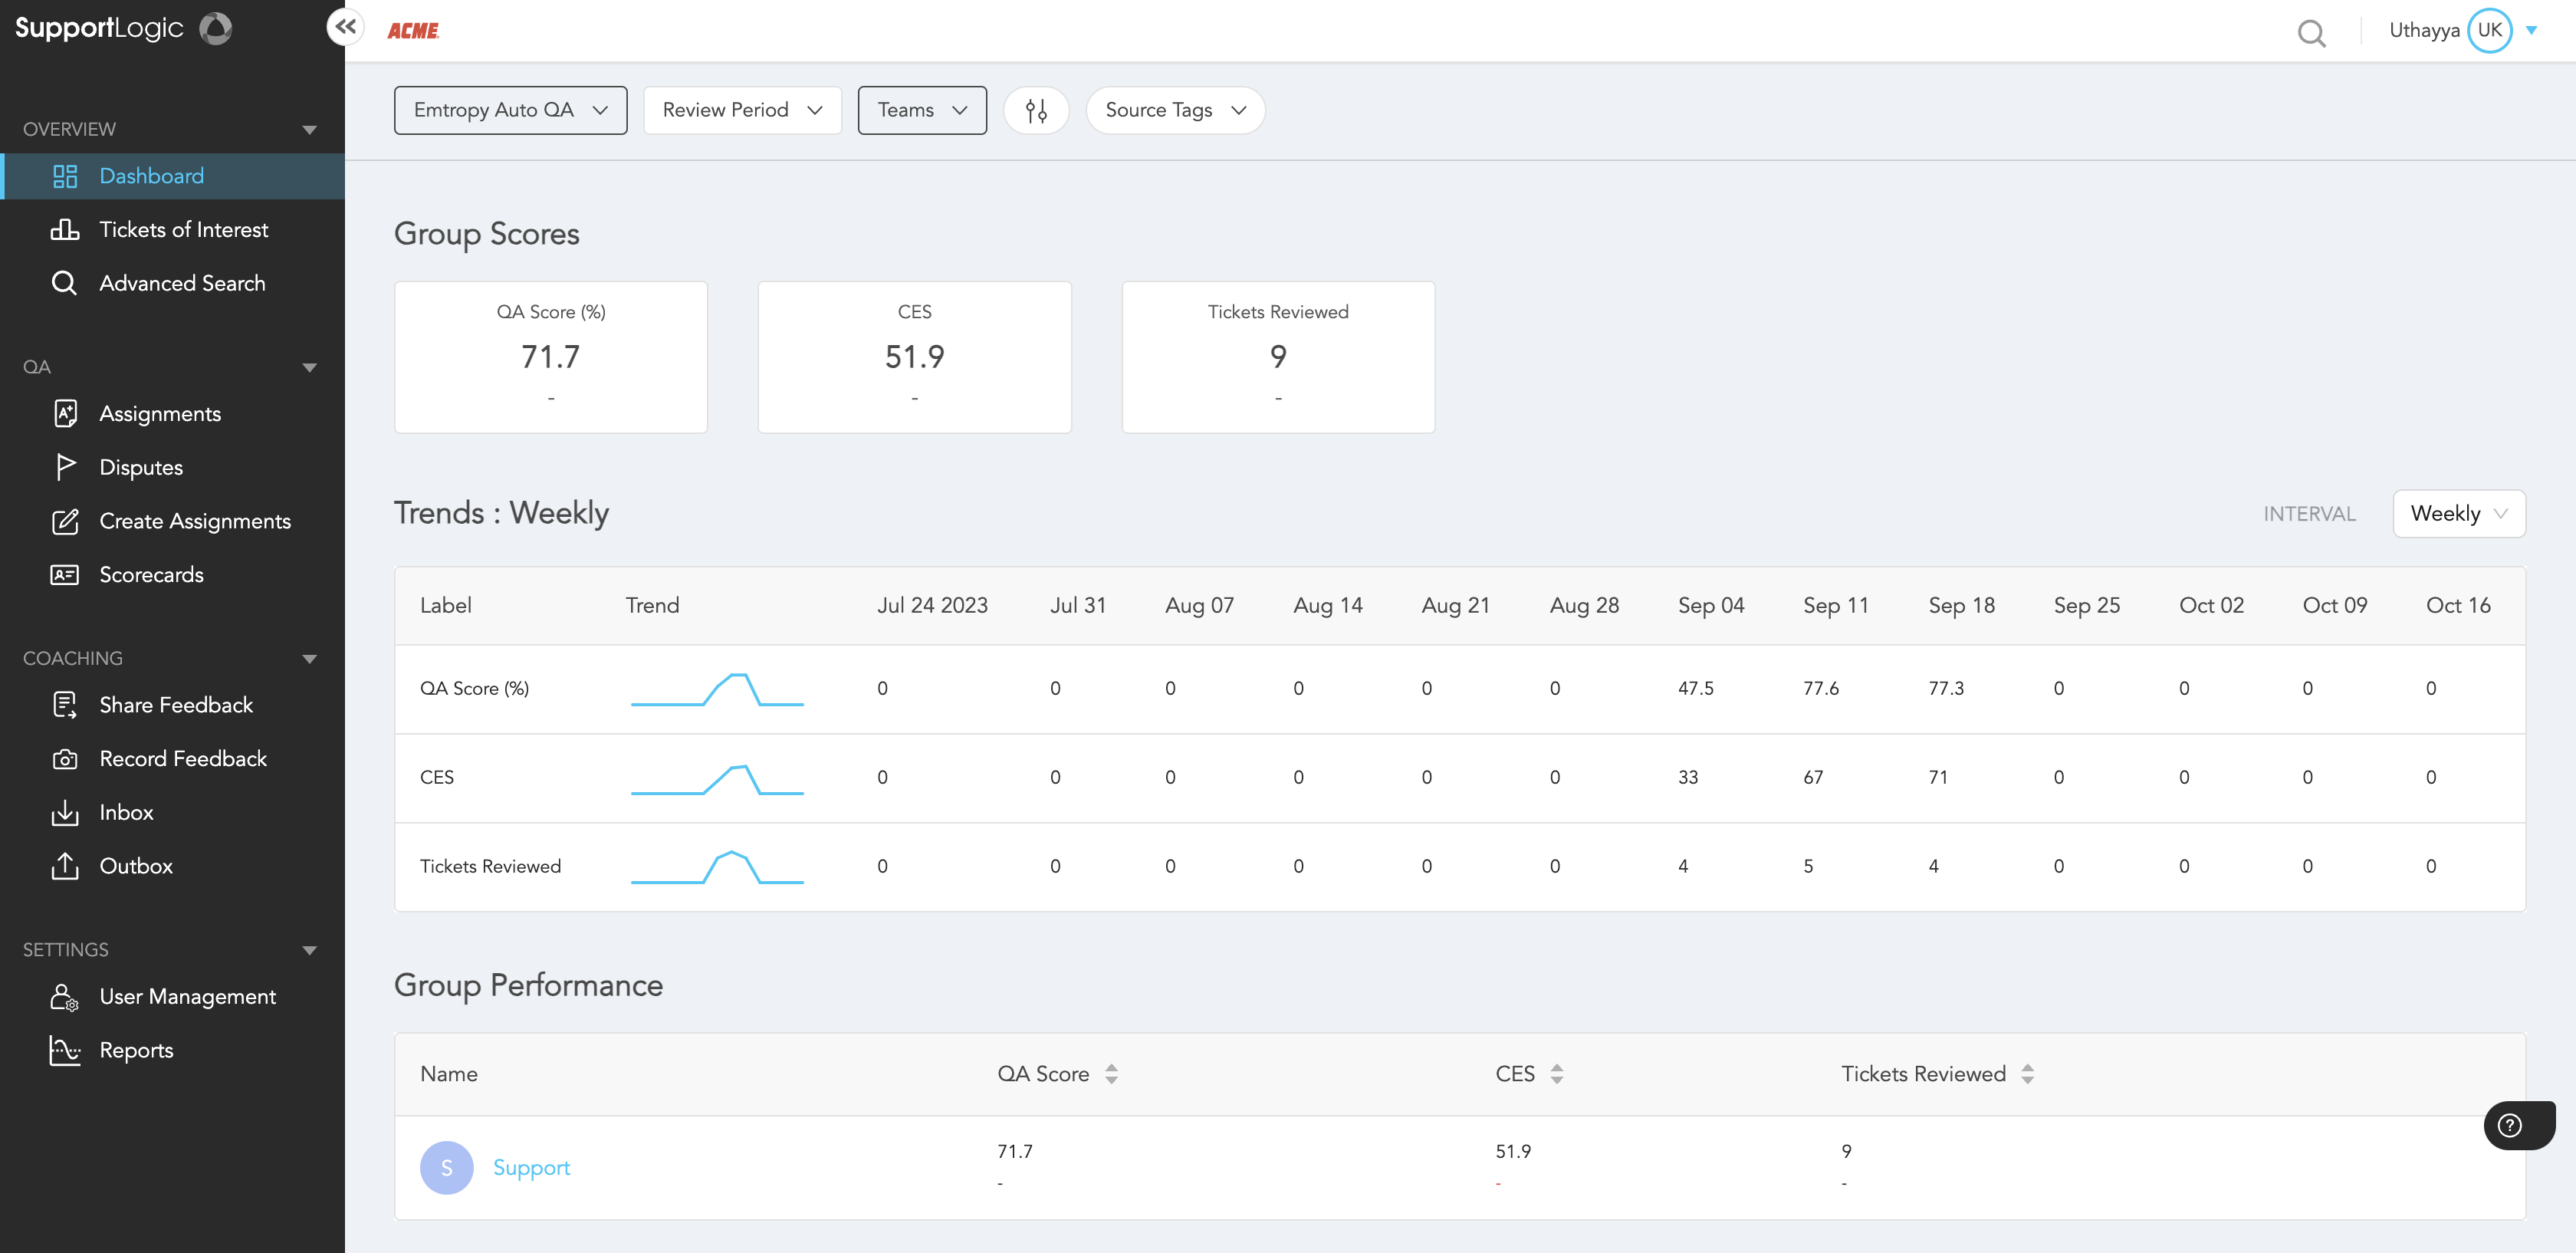Click the Support group S avatar
Viewport: 2576px width, 1253px height.
(447, 1168)
